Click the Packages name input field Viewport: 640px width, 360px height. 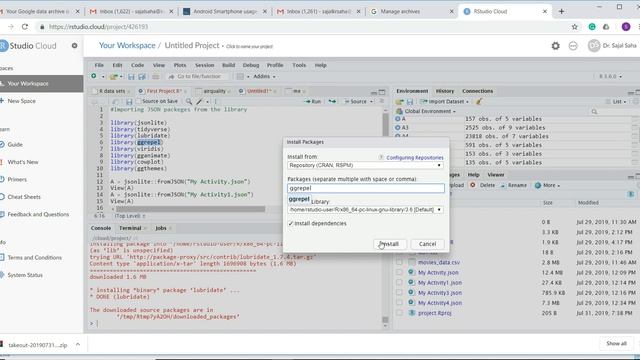tap(366, 188)
